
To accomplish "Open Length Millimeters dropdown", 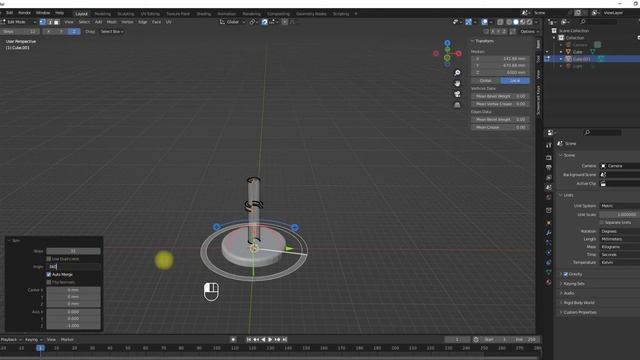I will point(620,239).
